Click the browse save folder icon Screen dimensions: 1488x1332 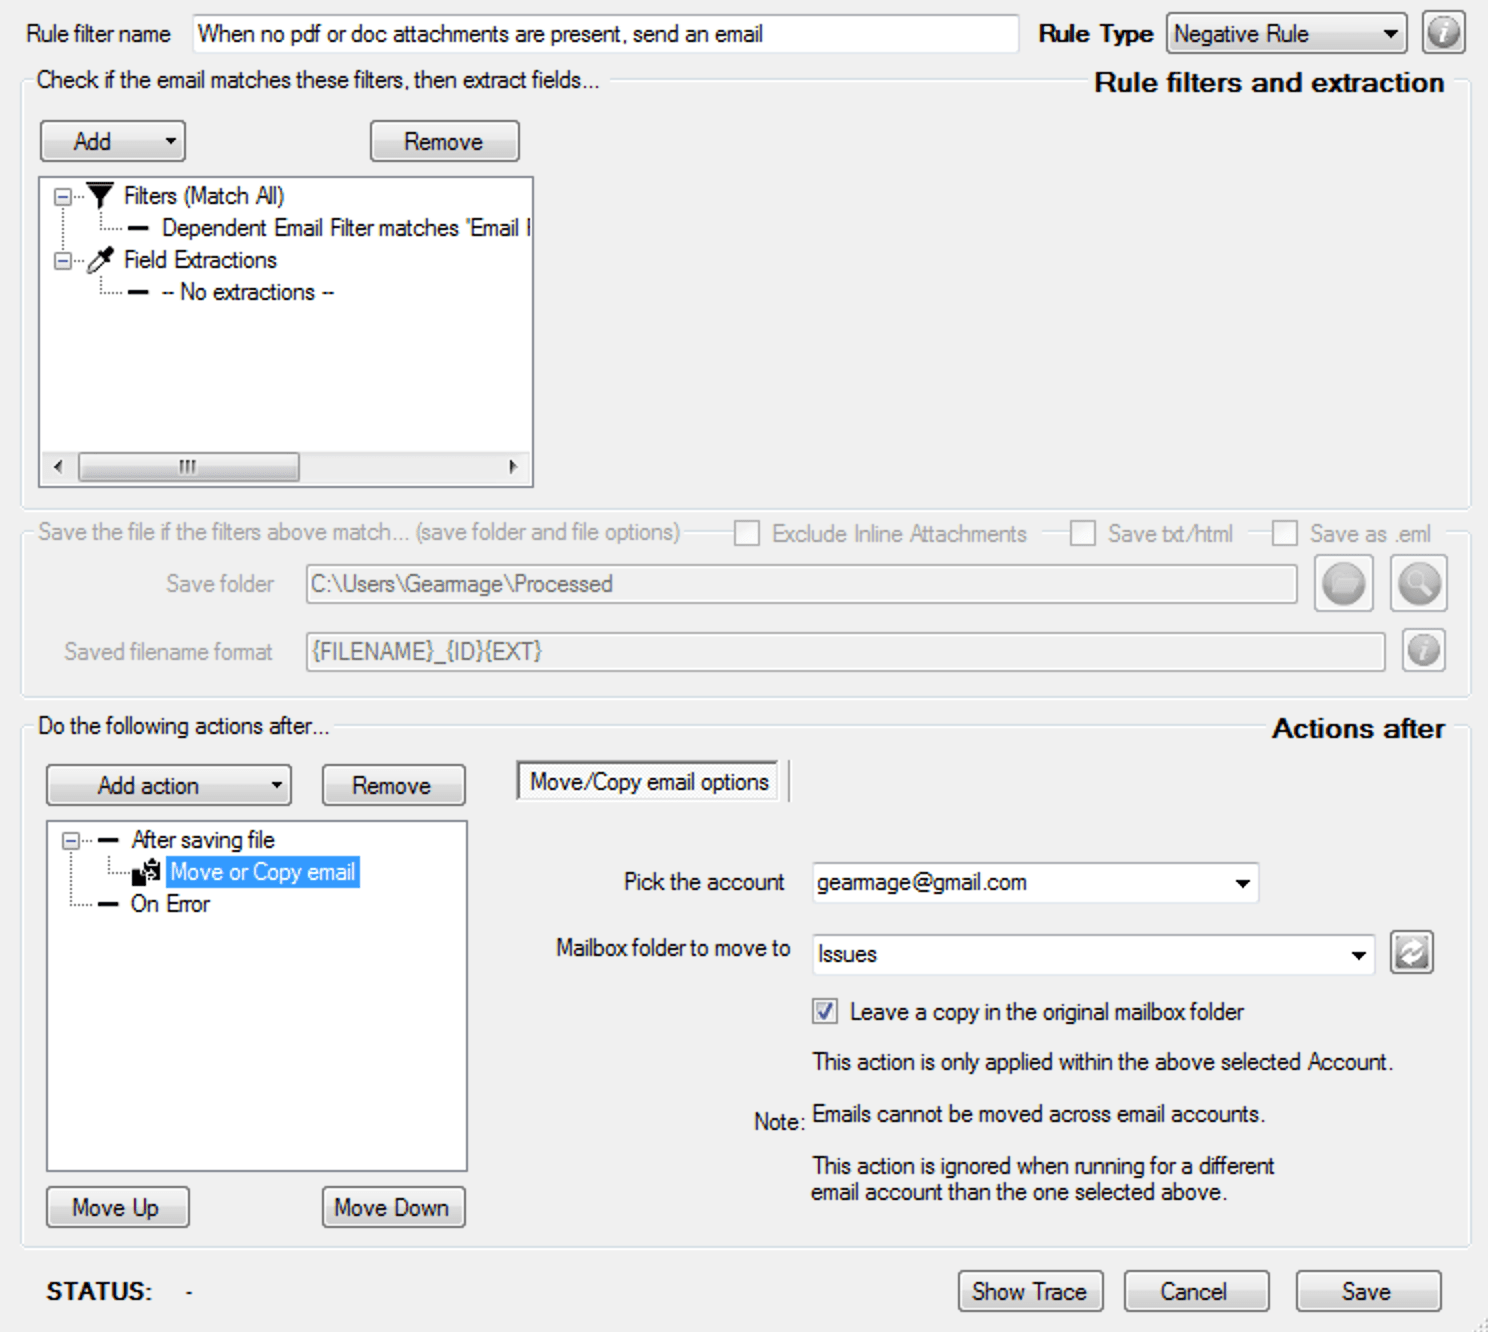pyautogui.click(x=1343, y=583)
